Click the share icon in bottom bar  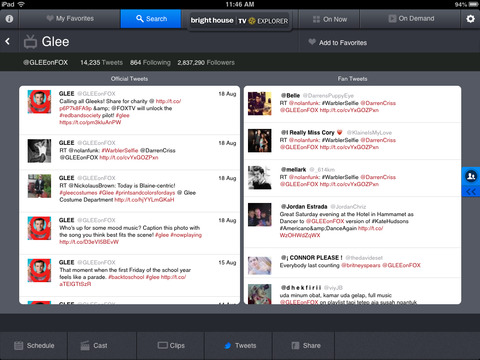click(x=295, y=345)
